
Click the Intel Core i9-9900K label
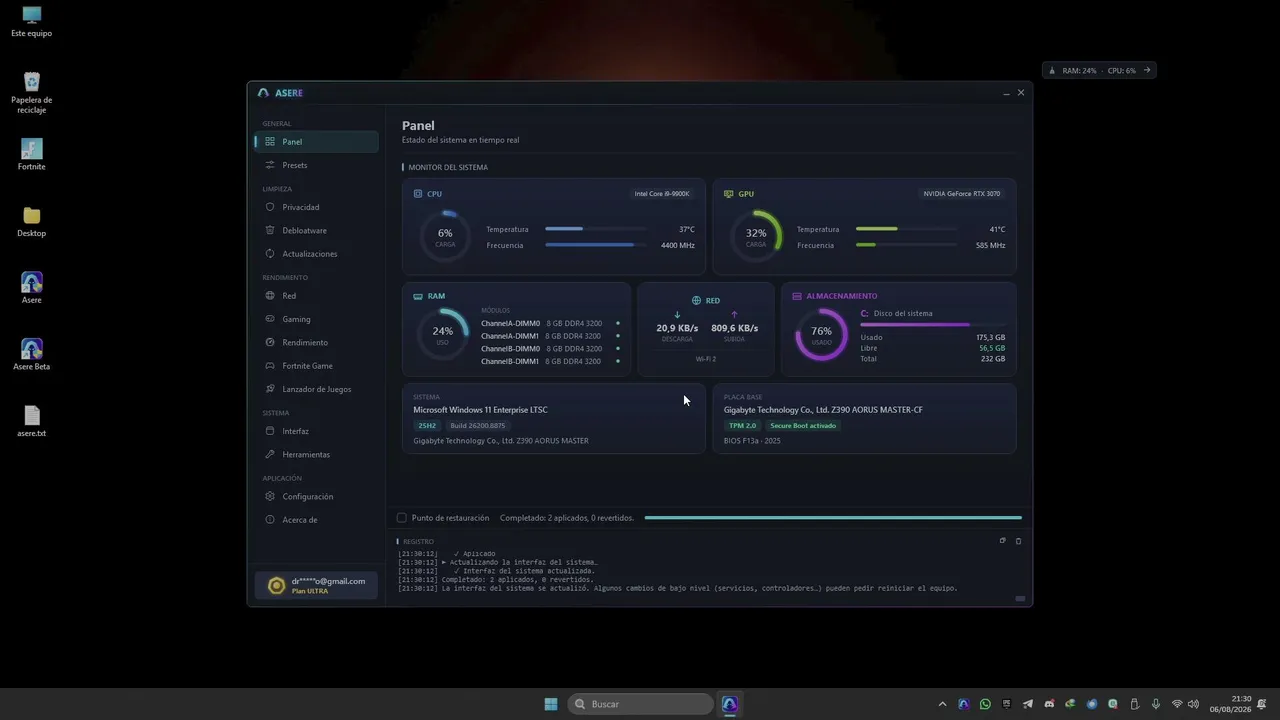click(662, 194)
